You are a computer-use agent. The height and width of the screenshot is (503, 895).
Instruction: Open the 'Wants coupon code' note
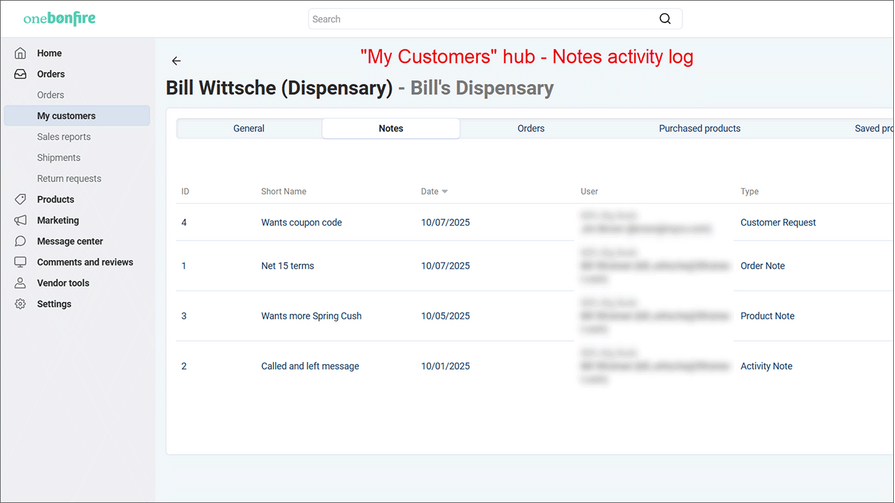[x=301, y=222]
